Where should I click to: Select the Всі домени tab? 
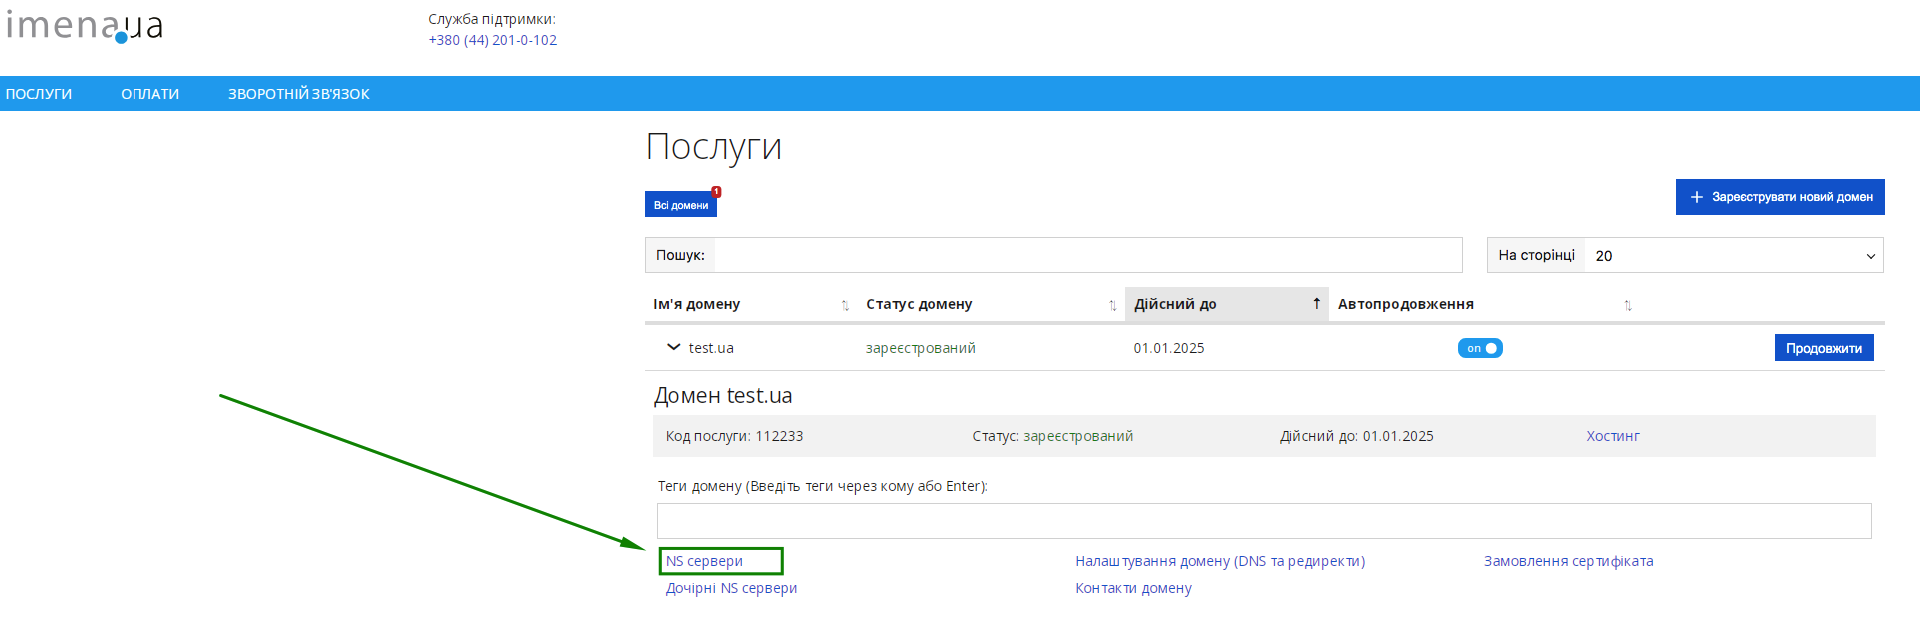(681, 204)
